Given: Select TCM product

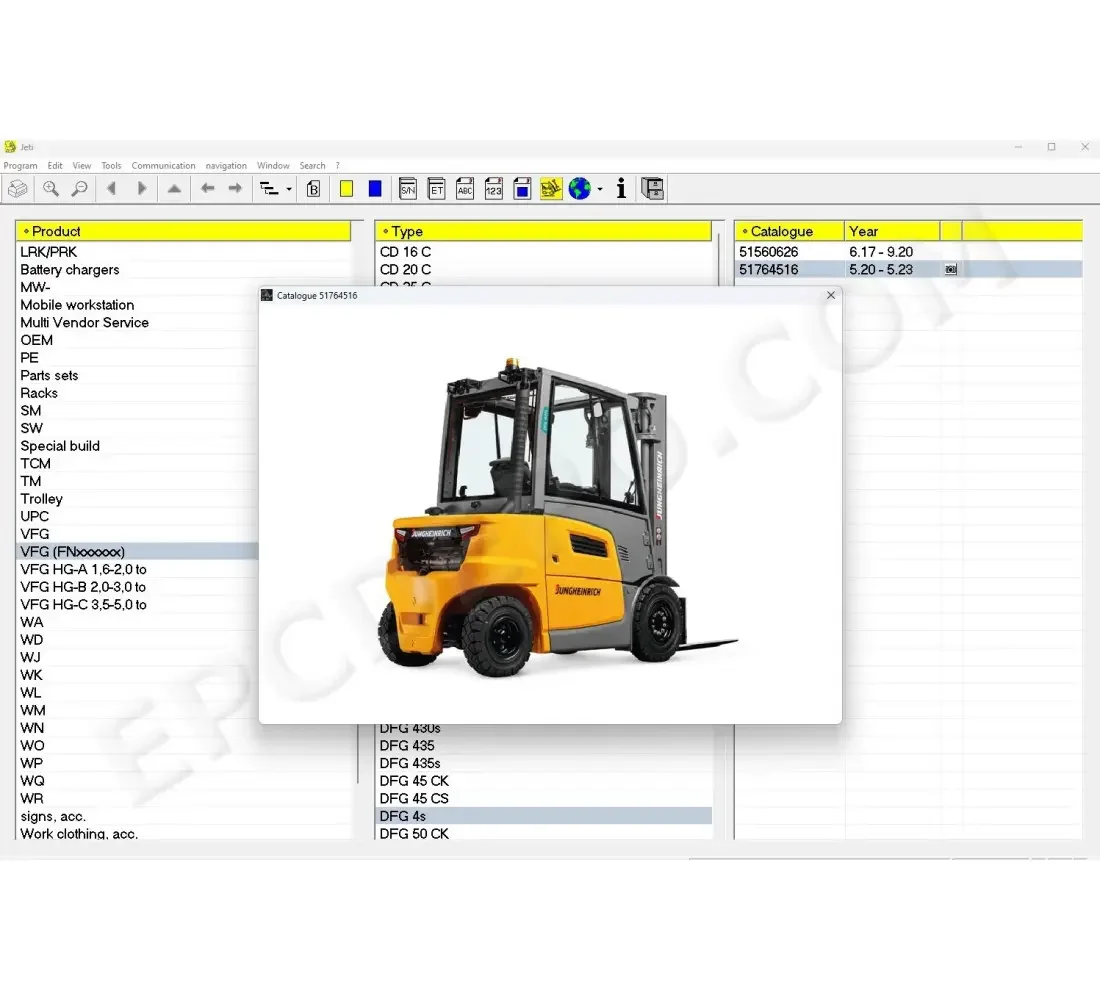Looking at the screenshot, I should pyautogui.click(x=35, y=463).
